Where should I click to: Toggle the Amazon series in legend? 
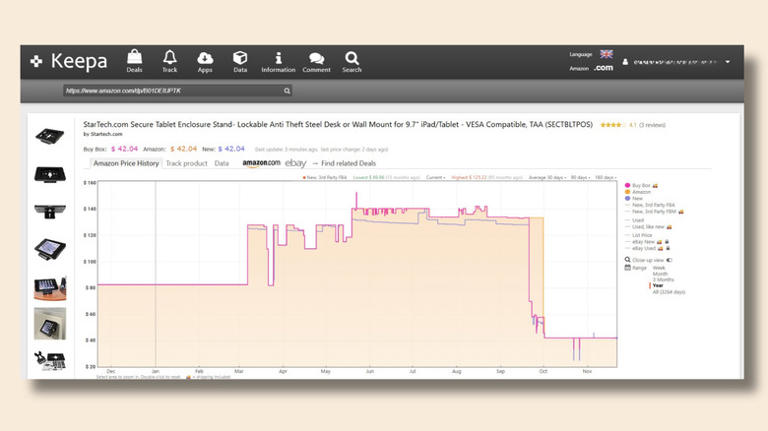pos(639,192)
